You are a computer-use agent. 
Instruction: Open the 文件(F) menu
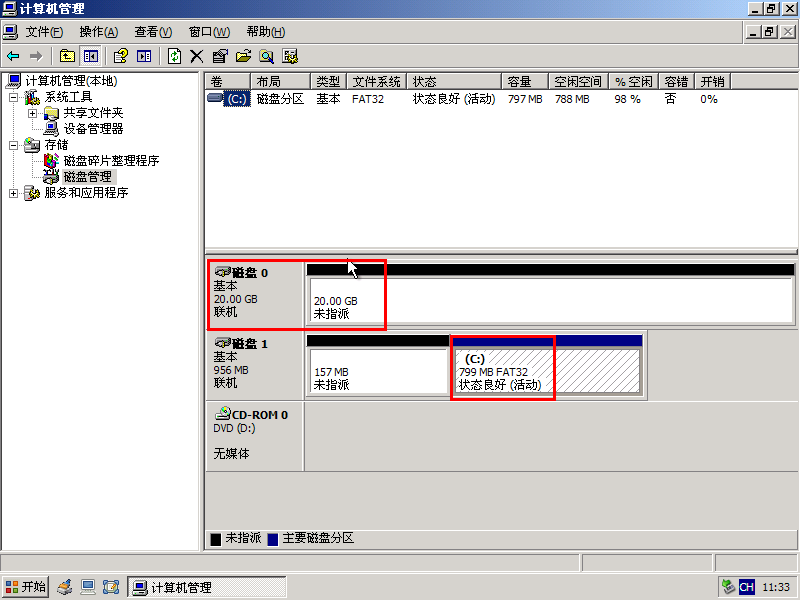44,32
